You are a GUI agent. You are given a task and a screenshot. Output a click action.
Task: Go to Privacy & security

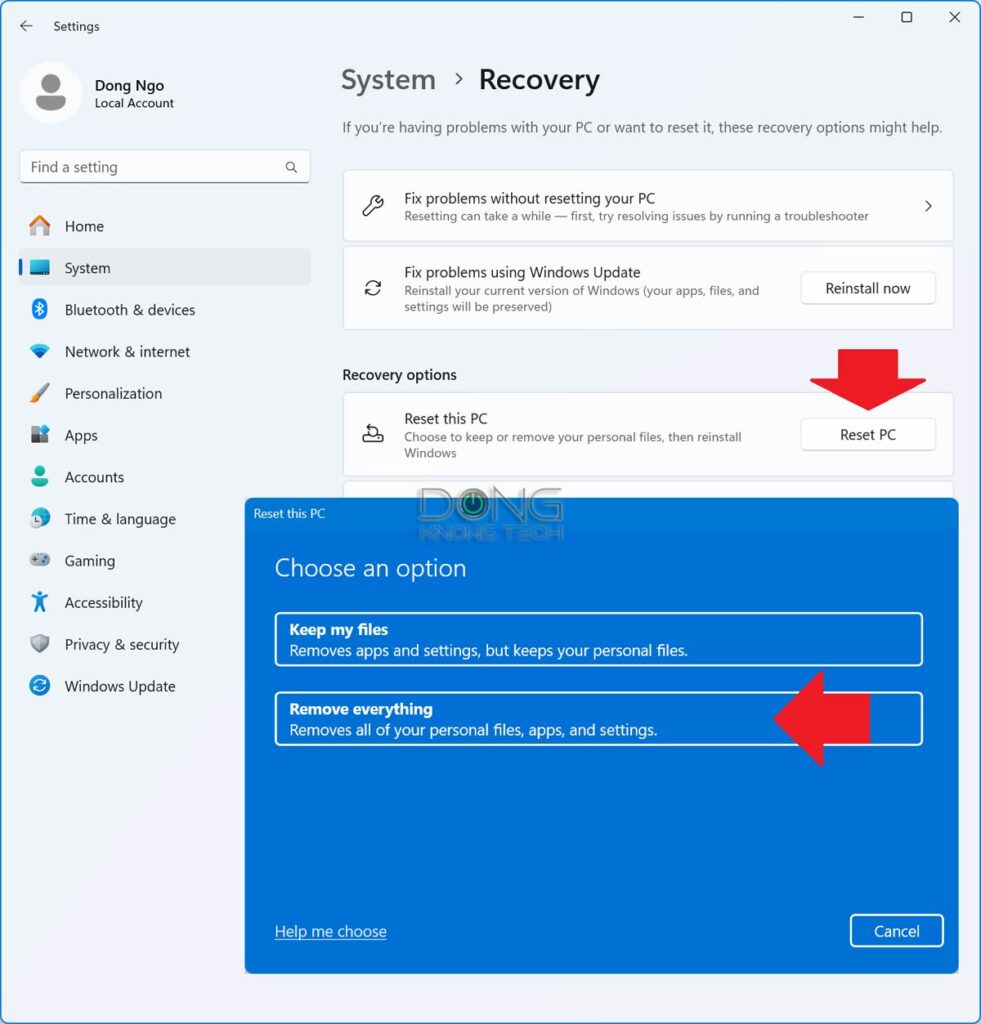[131, 644]
